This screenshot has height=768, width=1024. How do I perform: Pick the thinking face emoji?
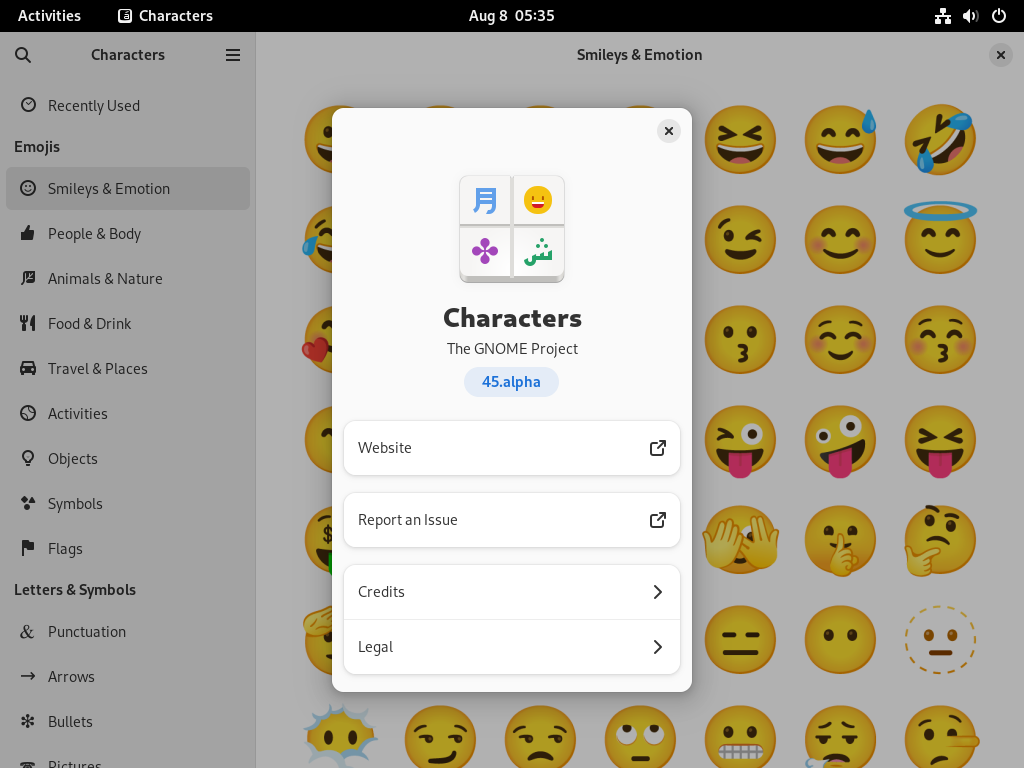pos(940,540)
